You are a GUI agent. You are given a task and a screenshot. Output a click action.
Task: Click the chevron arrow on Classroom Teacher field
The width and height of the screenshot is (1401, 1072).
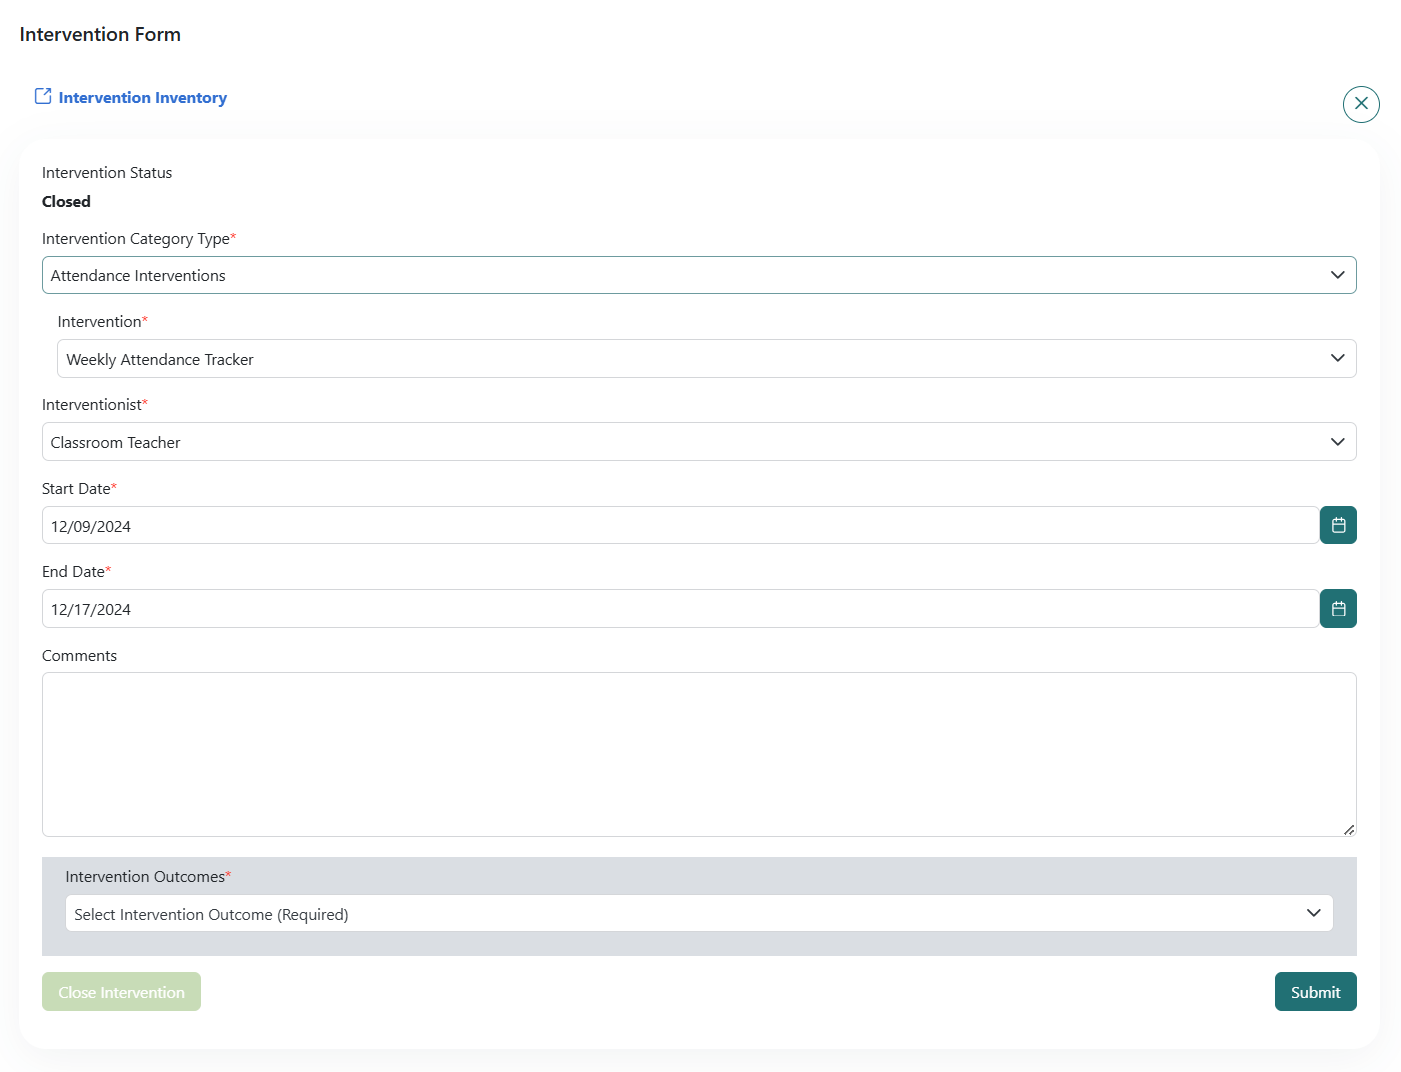1337,442
